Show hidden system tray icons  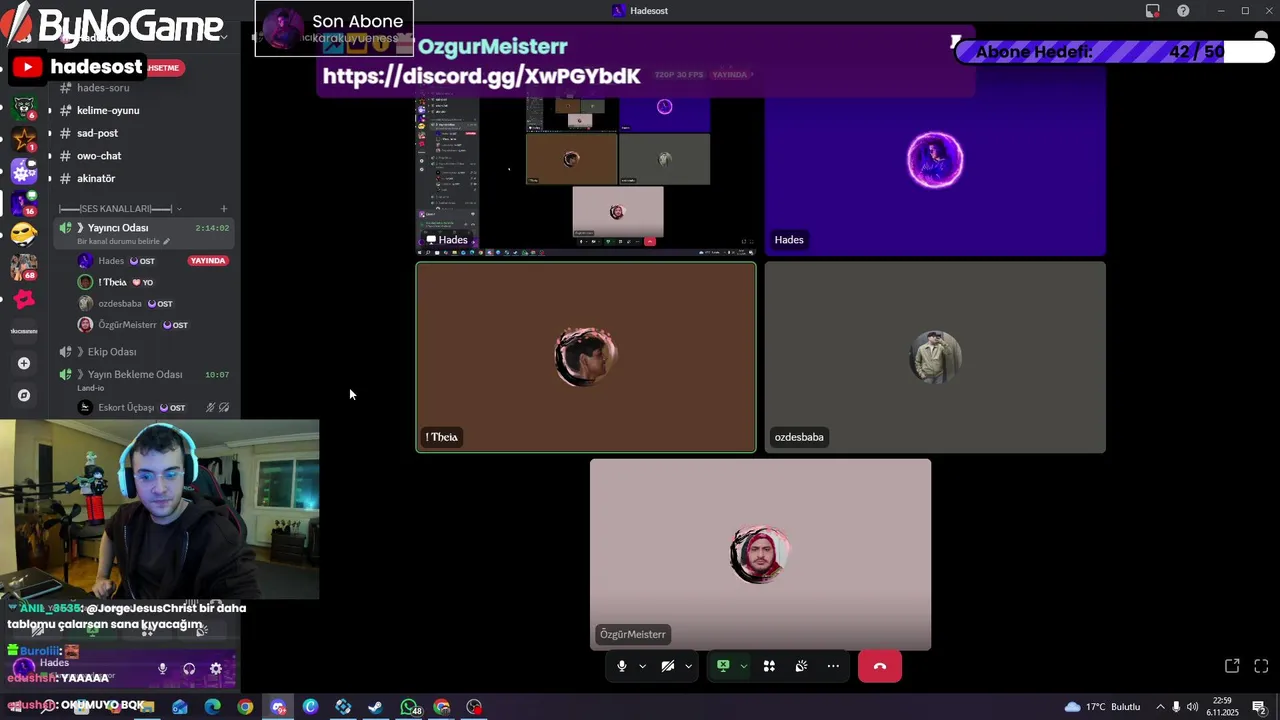1160,707
